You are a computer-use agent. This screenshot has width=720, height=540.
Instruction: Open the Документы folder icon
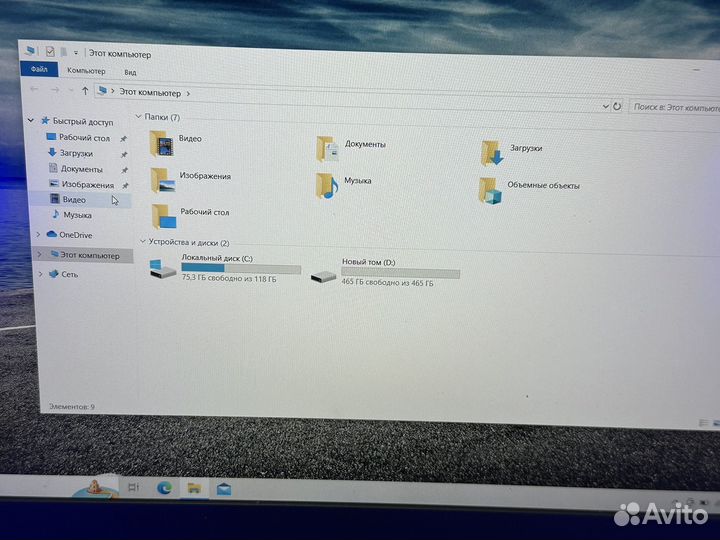coord(327,149)
